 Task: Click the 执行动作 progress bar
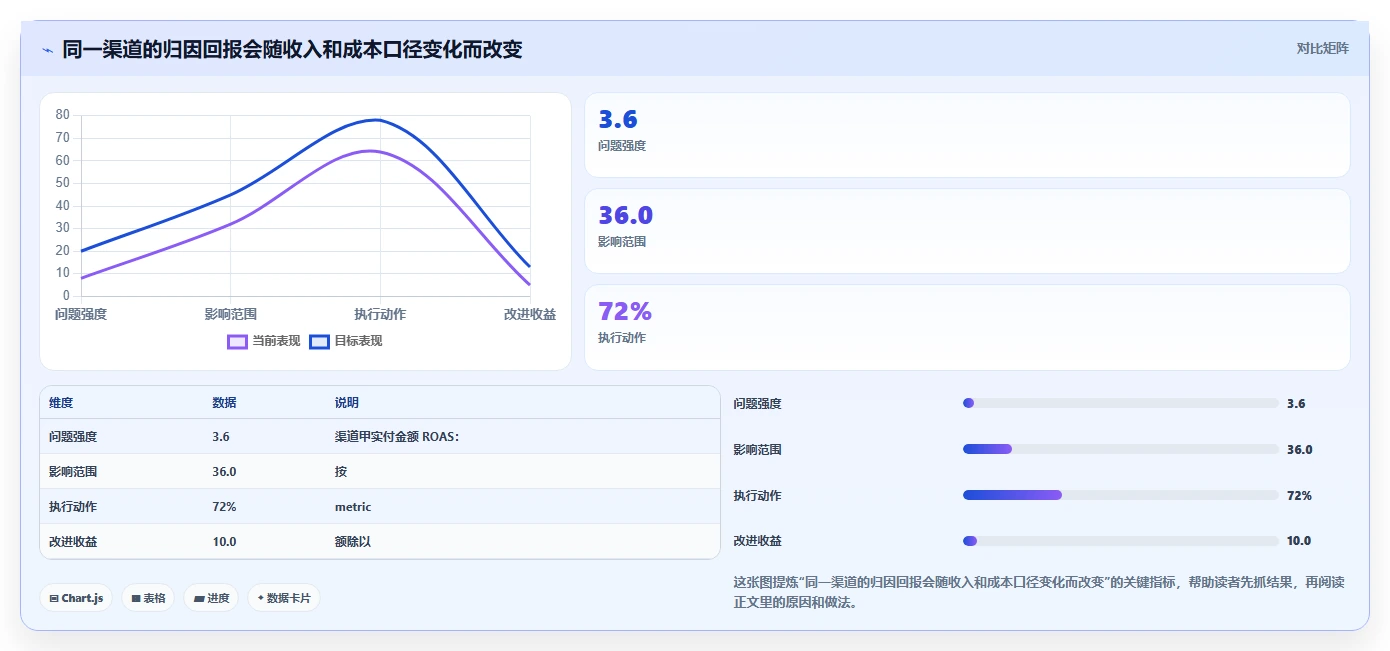(x=1120, y=495)
